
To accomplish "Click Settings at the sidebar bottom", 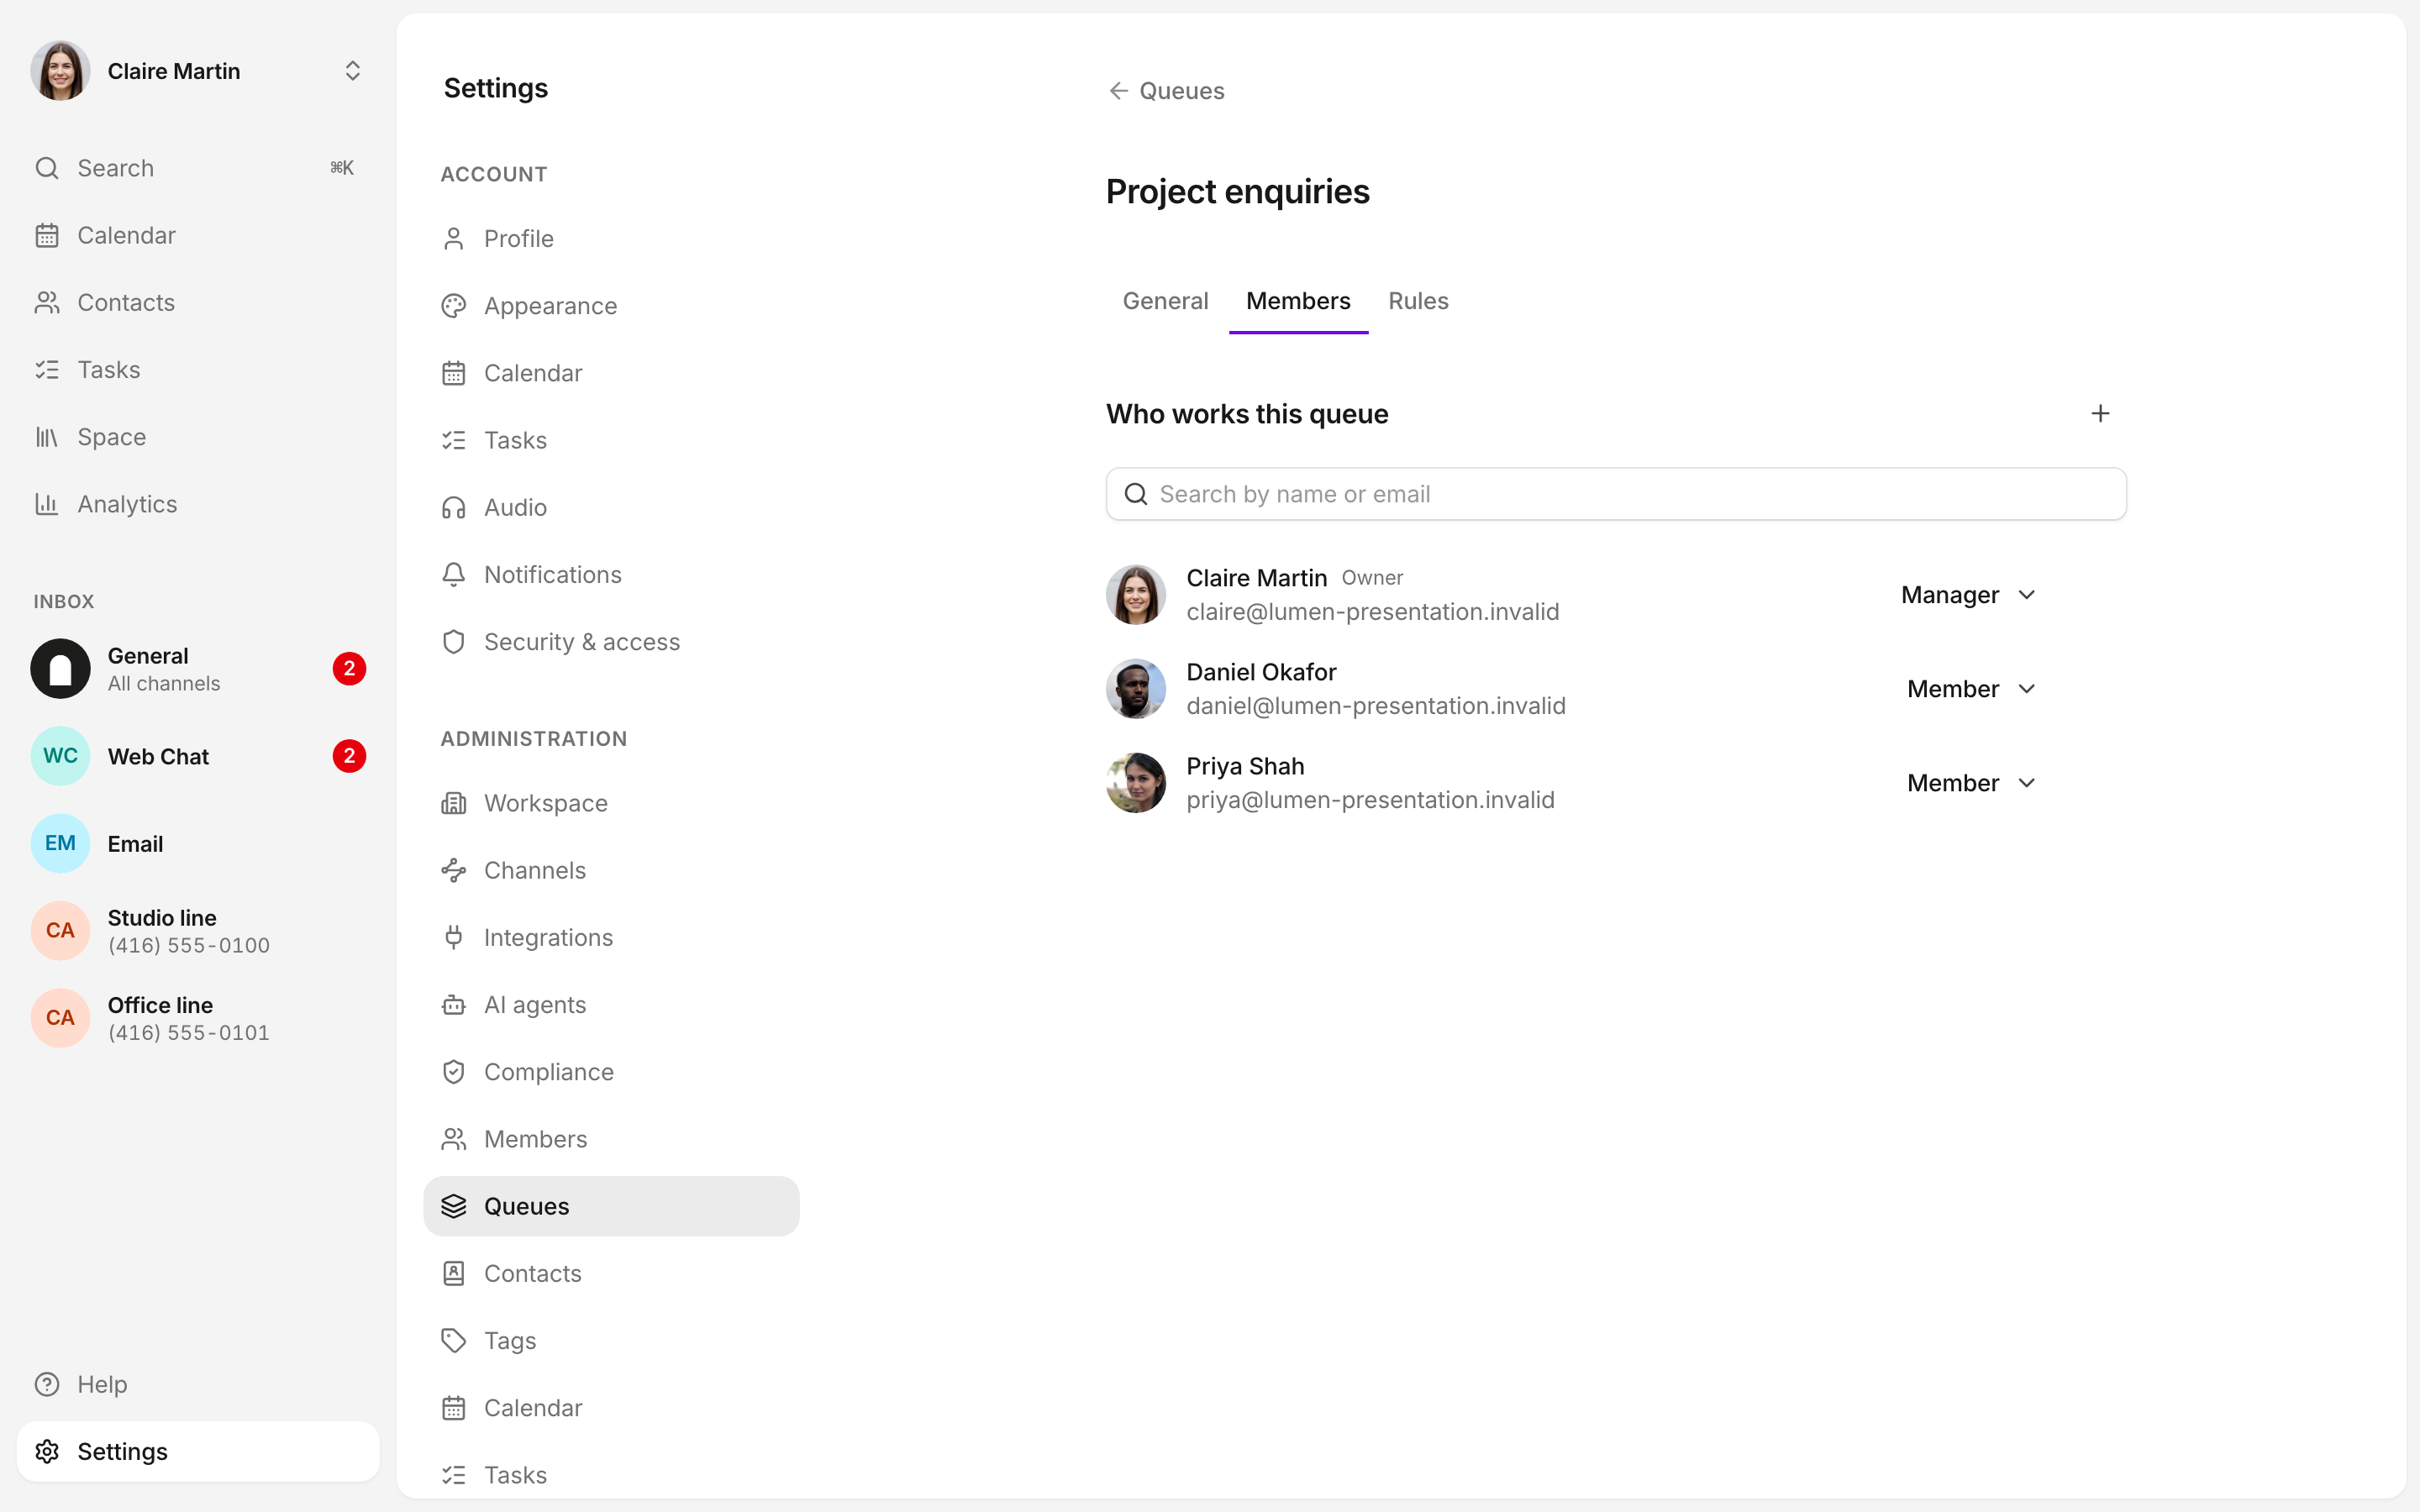I will (198, 1451).
